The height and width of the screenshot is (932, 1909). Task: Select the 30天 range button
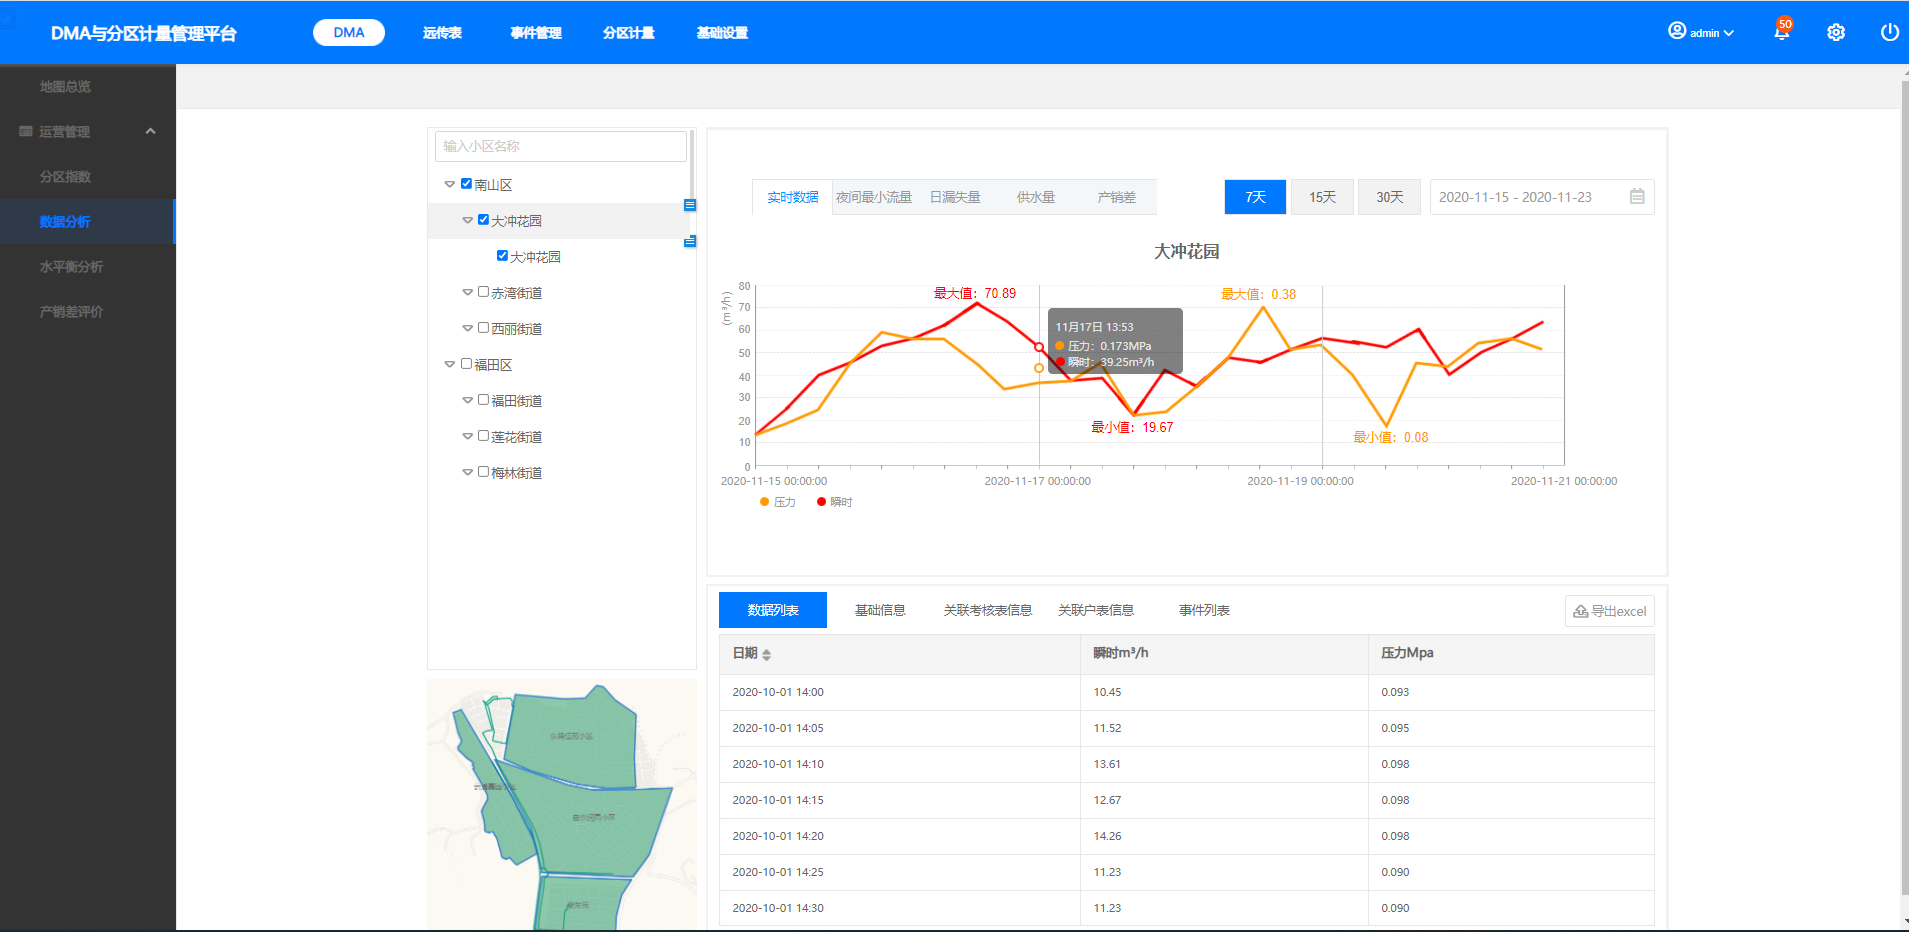coord(1389,197)
